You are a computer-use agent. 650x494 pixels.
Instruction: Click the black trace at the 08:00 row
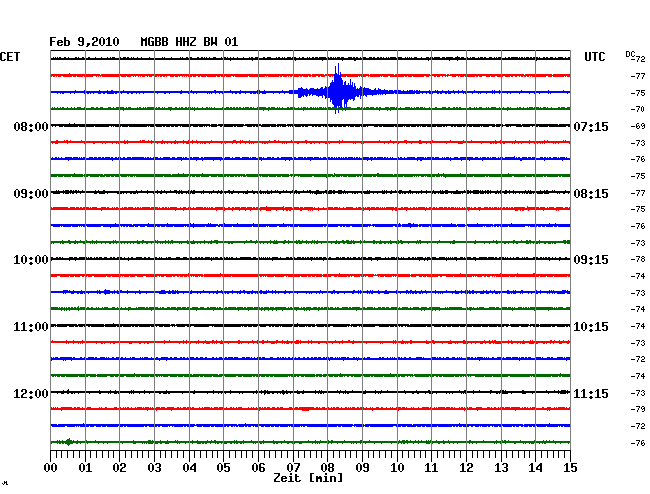[310, 125]
